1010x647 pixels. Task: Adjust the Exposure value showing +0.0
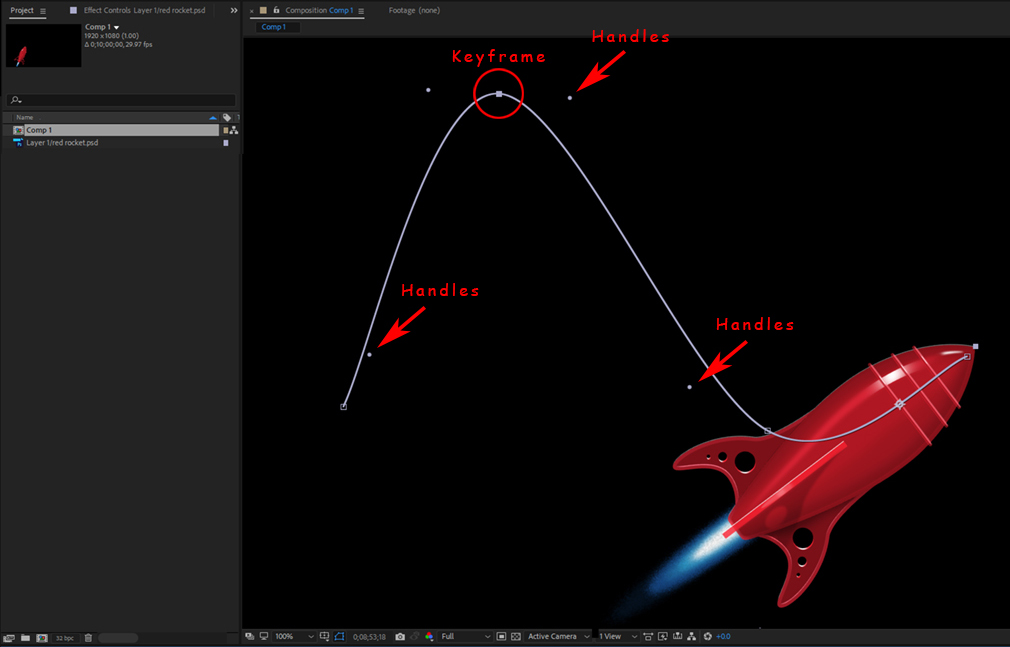(x=723, y=636)
